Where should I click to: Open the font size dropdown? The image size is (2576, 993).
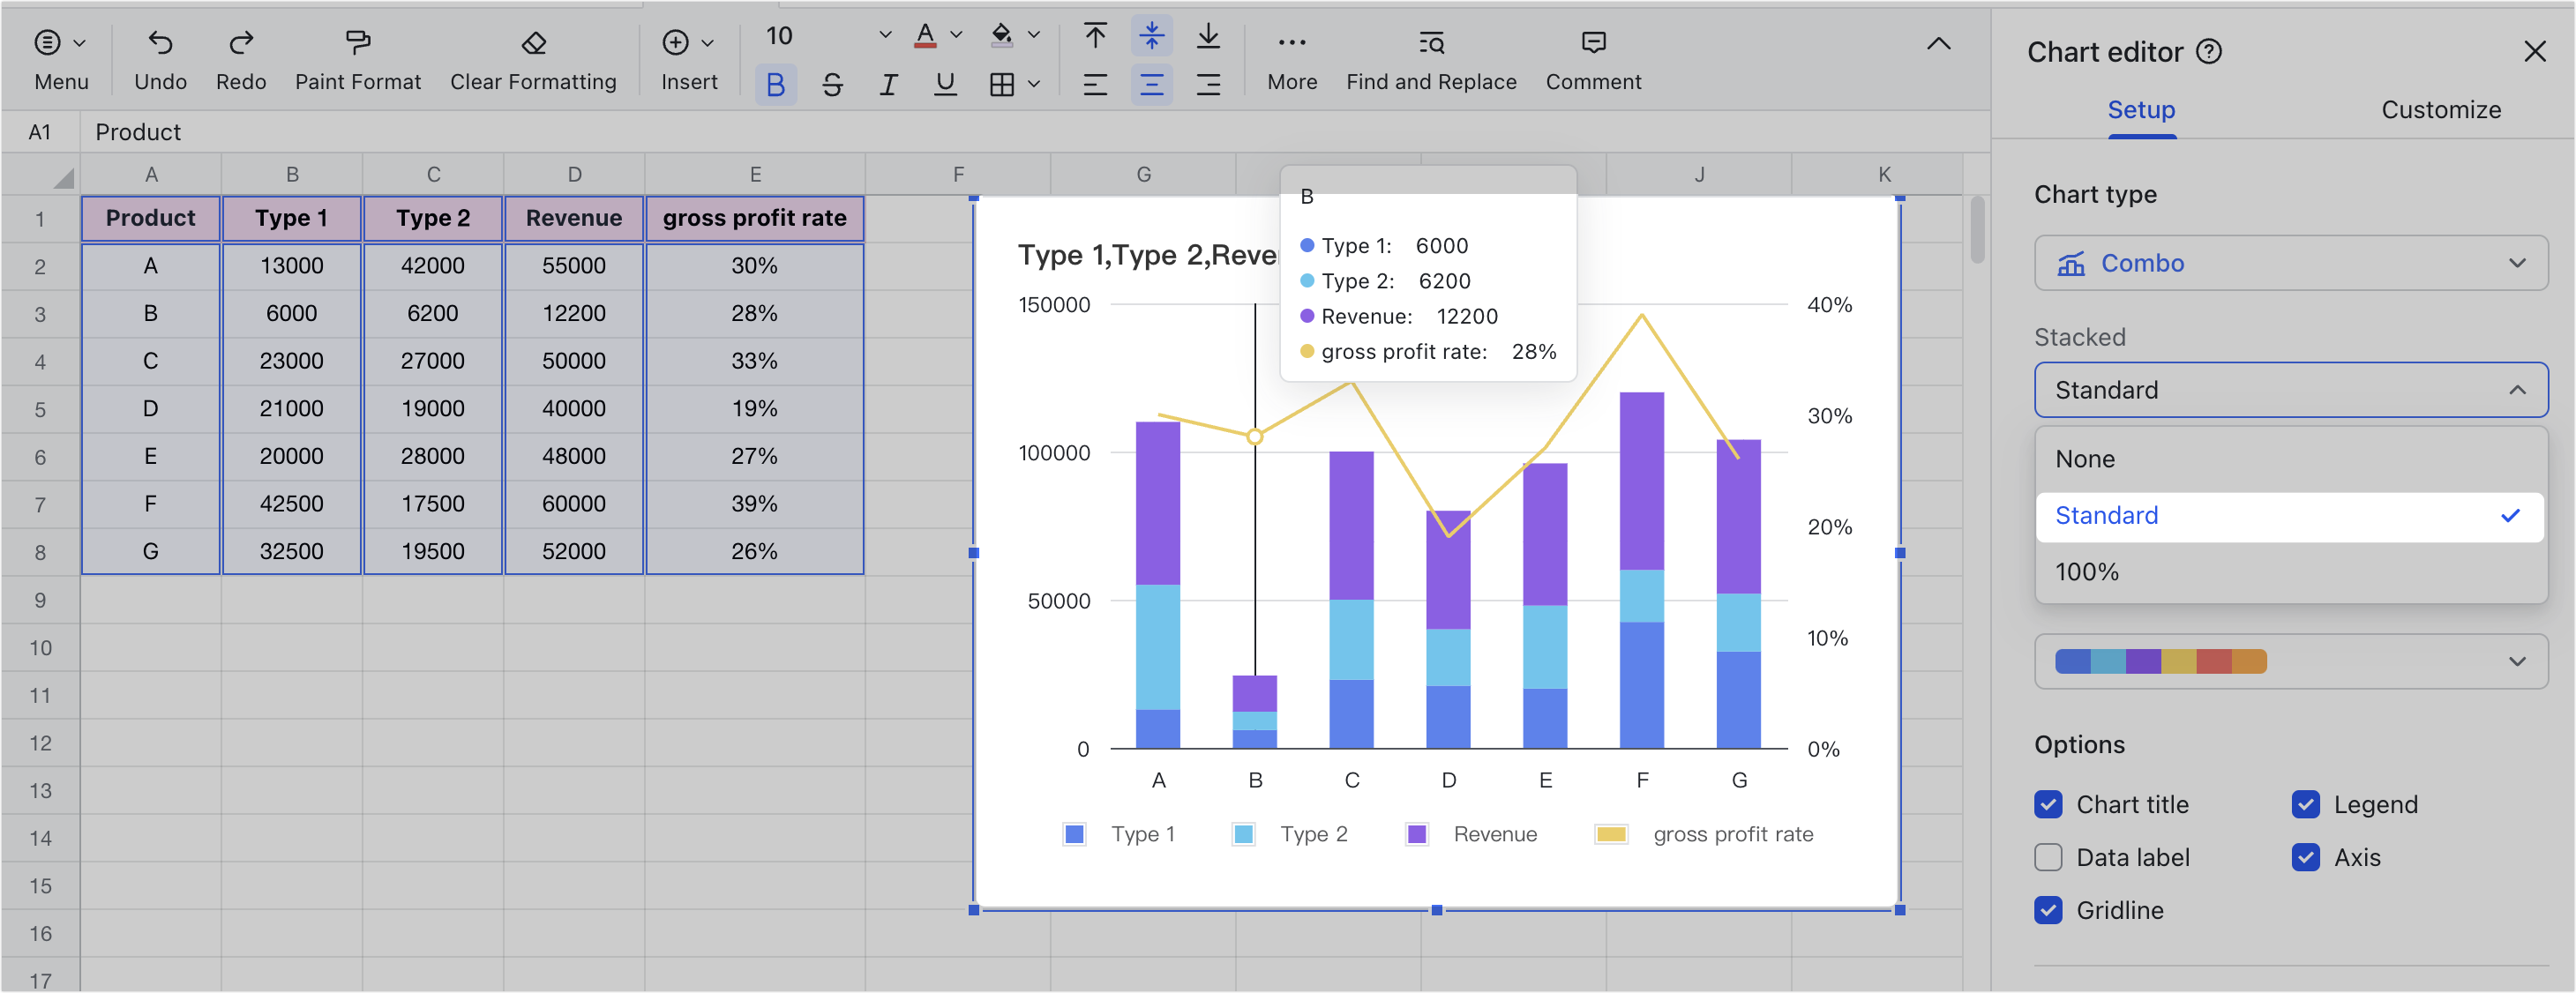[x=884, y=35]
